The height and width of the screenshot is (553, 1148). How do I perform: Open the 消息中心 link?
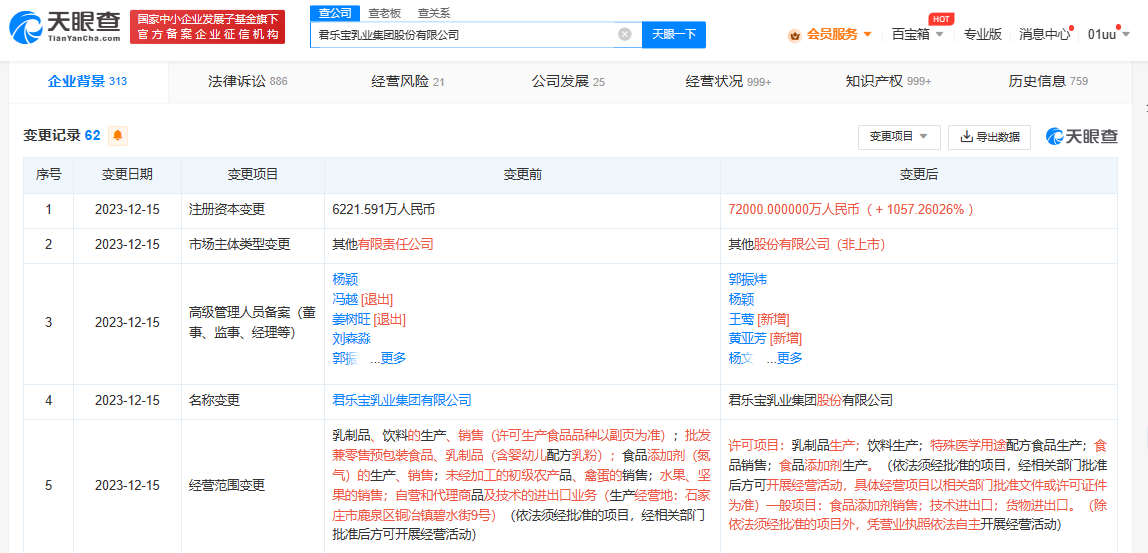click(x=1045, y=34)
